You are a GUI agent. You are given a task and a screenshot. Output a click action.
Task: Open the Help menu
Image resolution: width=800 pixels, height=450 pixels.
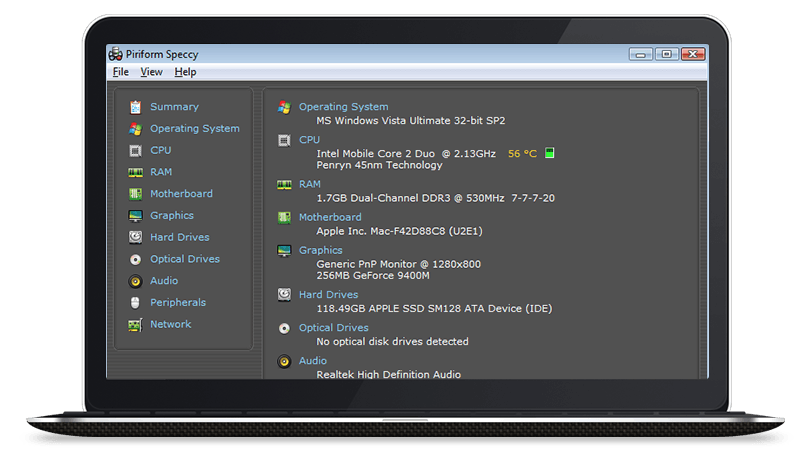click(185, 72)
